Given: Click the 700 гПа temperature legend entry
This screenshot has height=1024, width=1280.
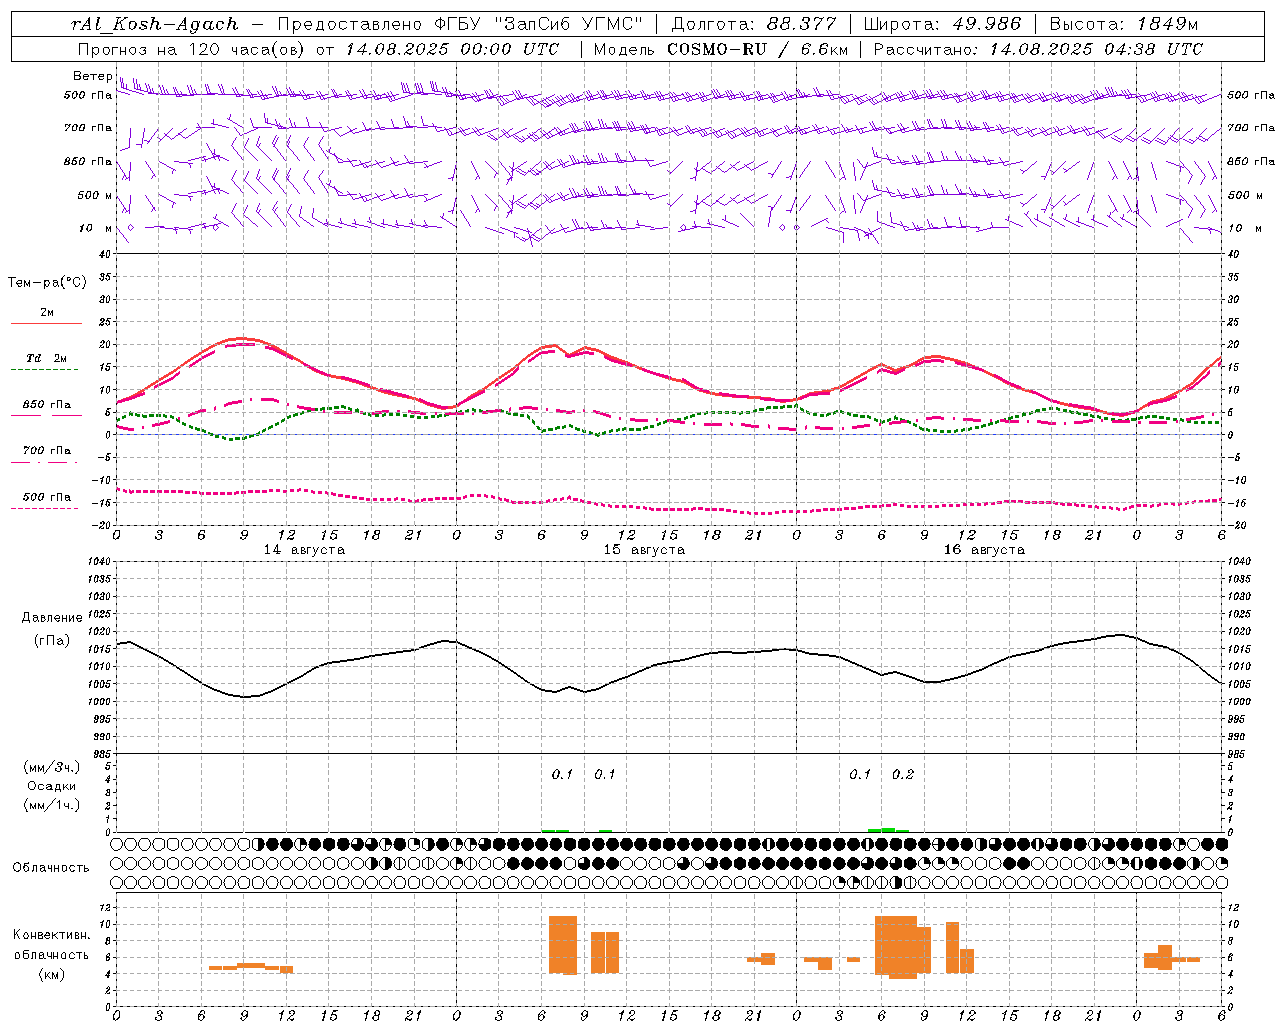Looking at the screenshot, I should coord(47,451).
